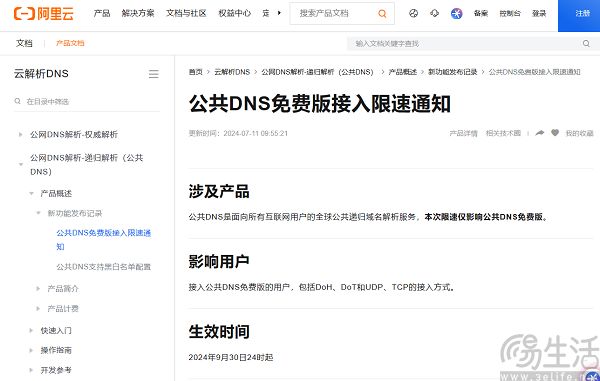The height and width of the screenshot is (381, 600).
Task: Click 我的收藏 link
Action: tap(579, 133)
